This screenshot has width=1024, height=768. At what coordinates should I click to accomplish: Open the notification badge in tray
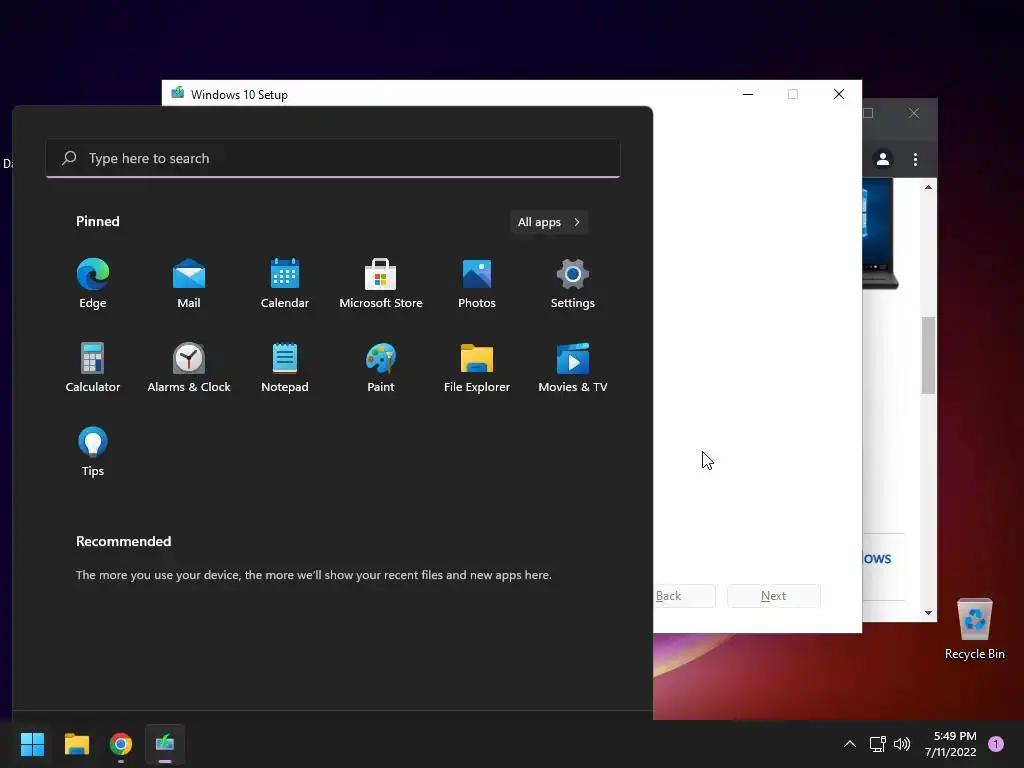[x=996, y=744]
